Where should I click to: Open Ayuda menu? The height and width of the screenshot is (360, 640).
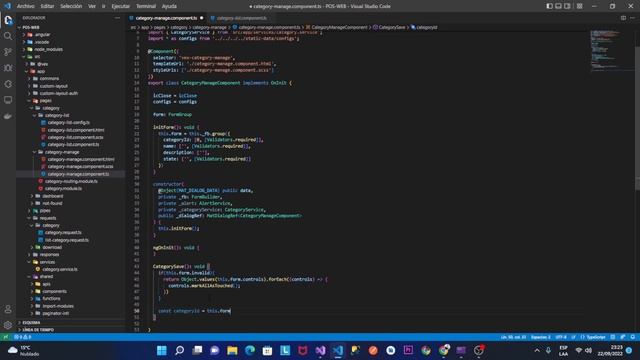coord(169,6)
